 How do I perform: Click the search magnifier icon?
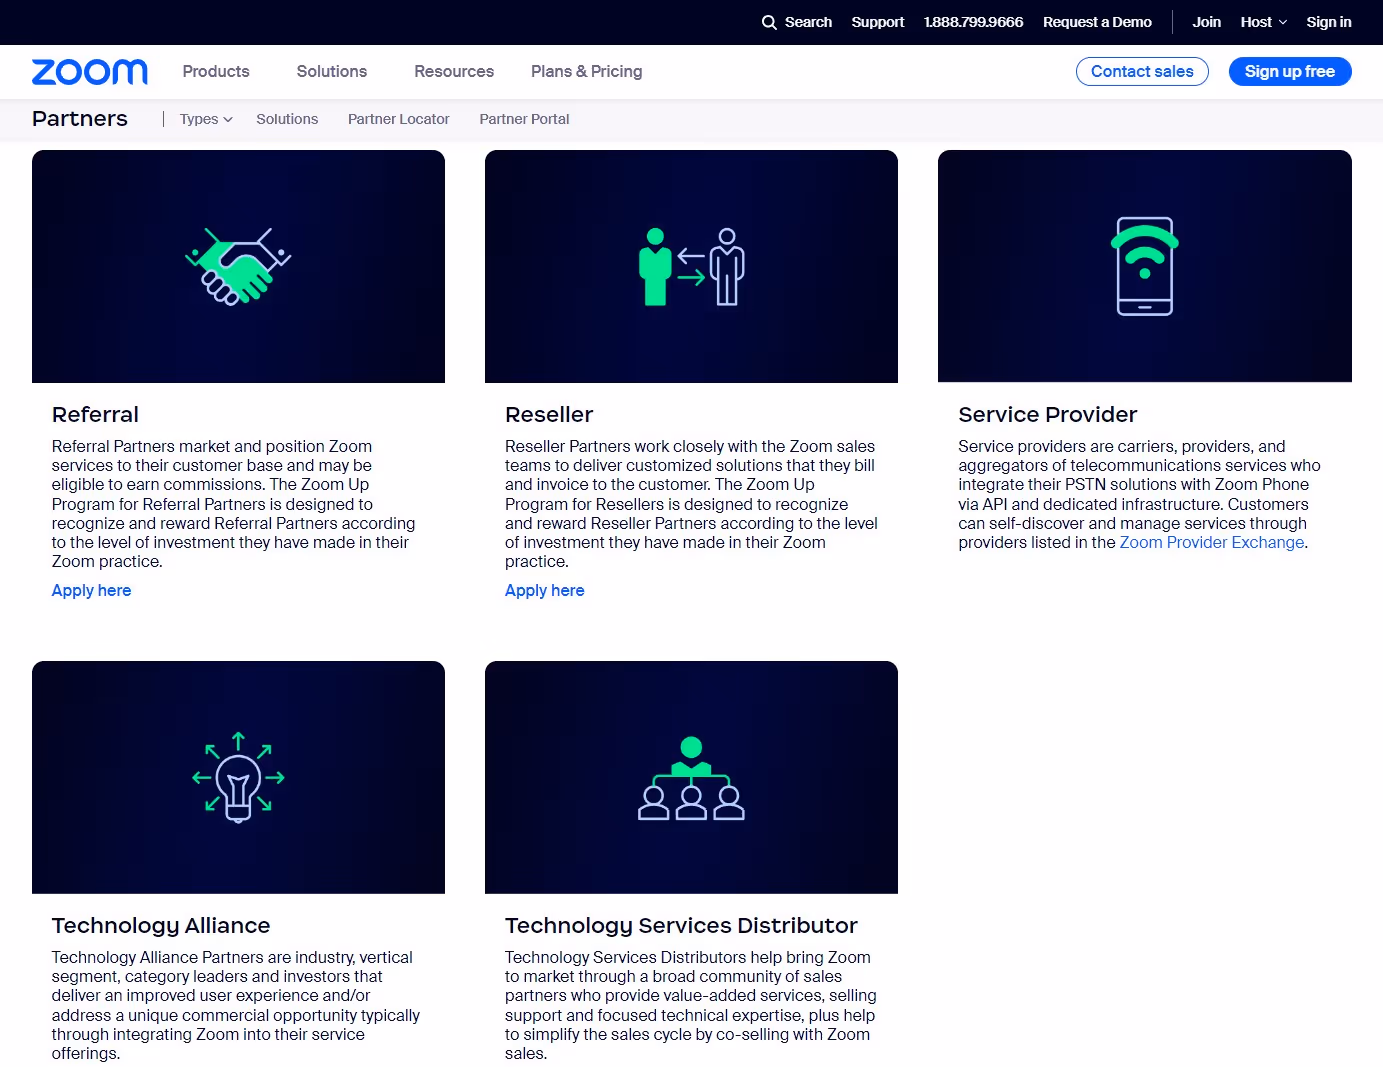(769, 22)
